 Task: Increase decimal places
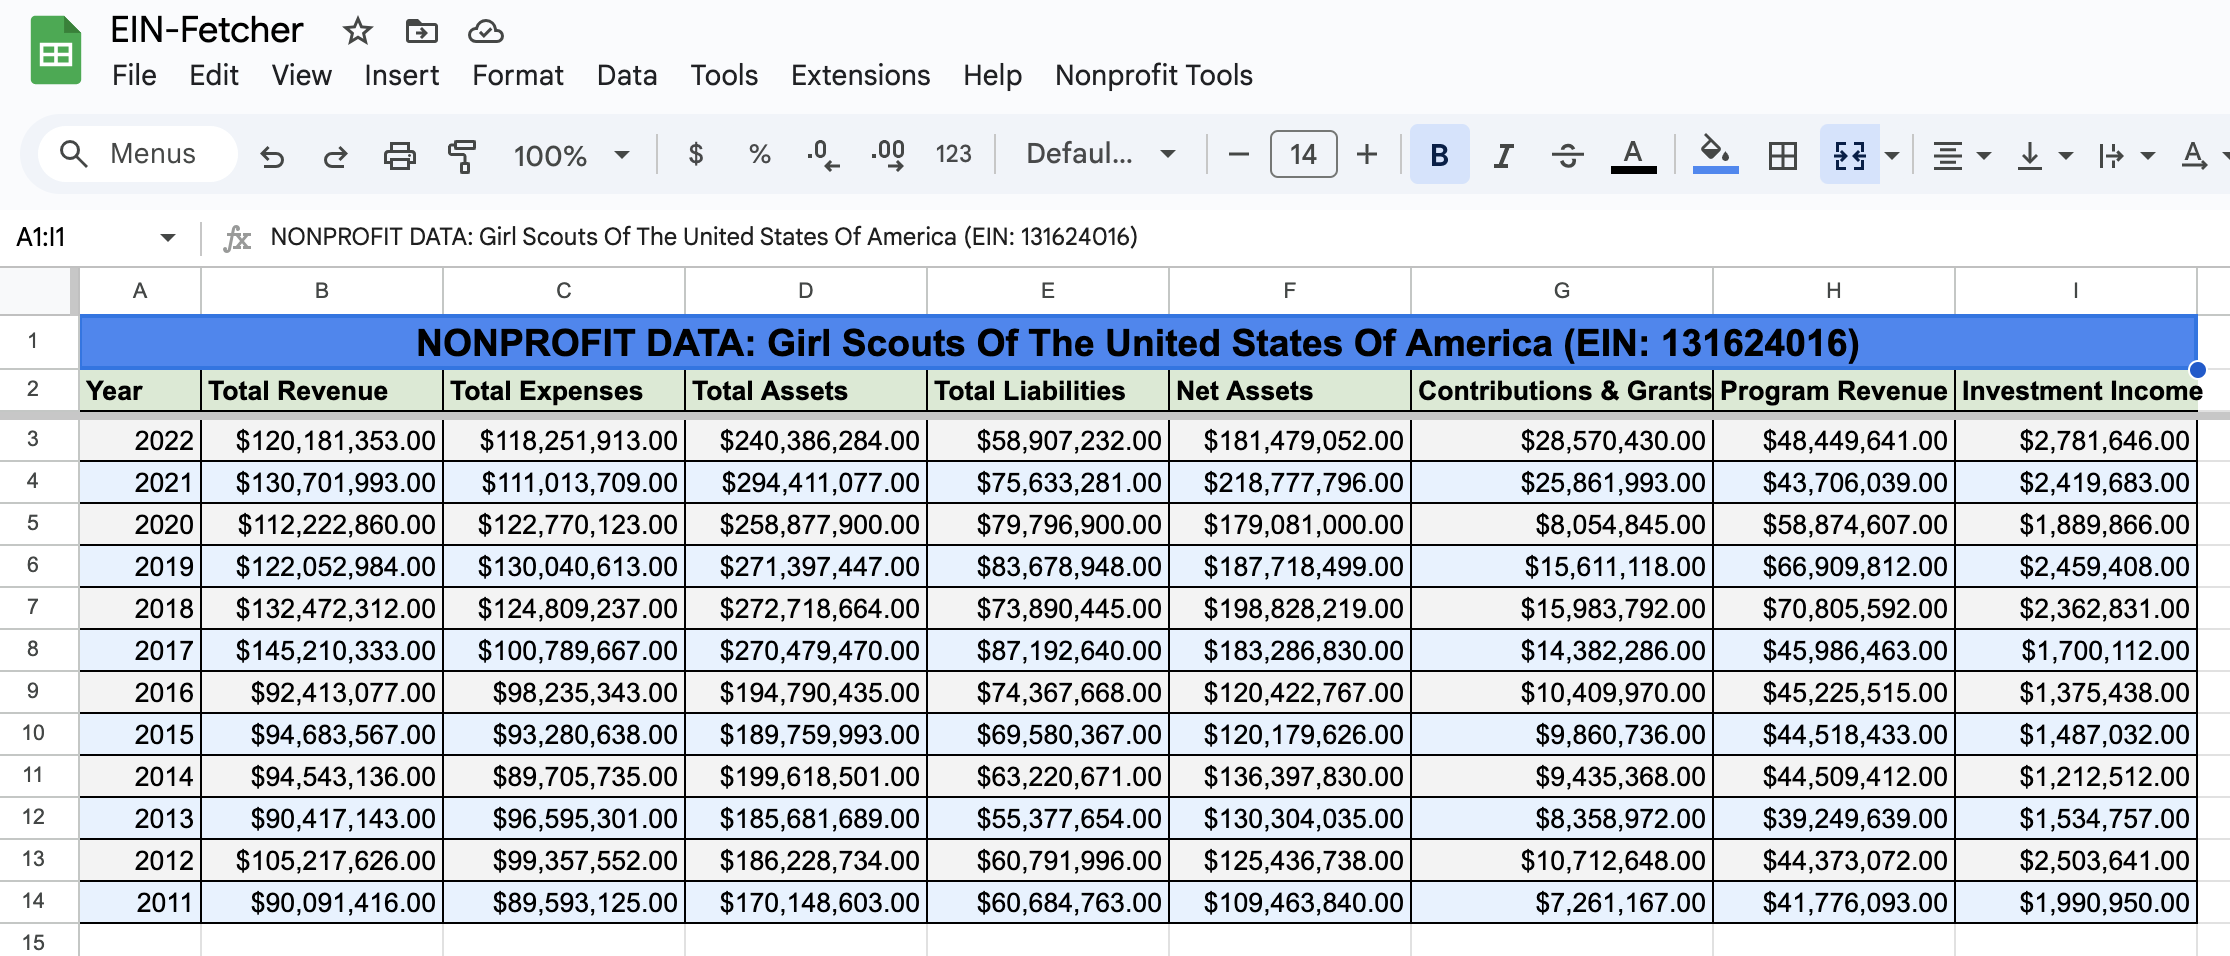888,155
